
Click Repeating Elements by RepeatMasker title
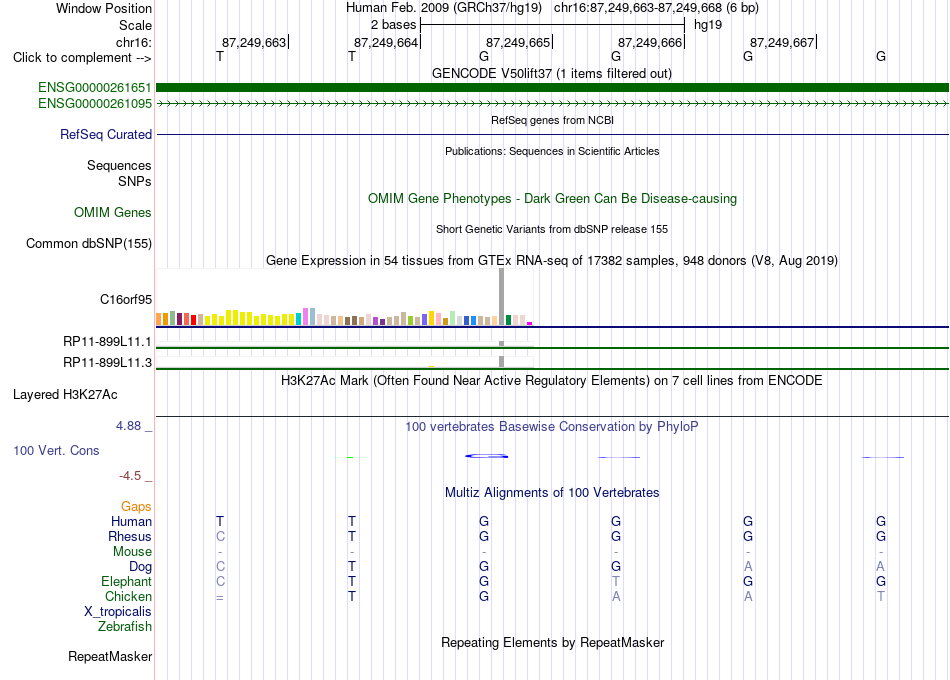553,642
